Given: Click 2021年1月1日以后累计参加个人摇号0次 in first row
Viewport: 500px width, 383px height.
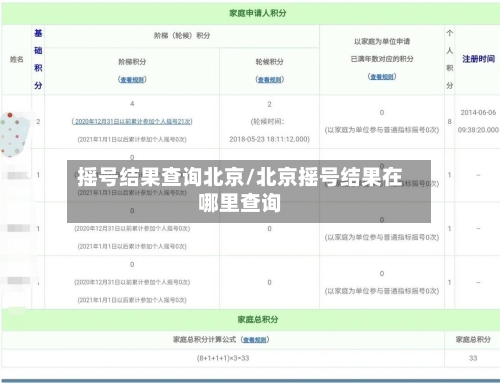Looking at the screenshot, I should click(132, 139).
